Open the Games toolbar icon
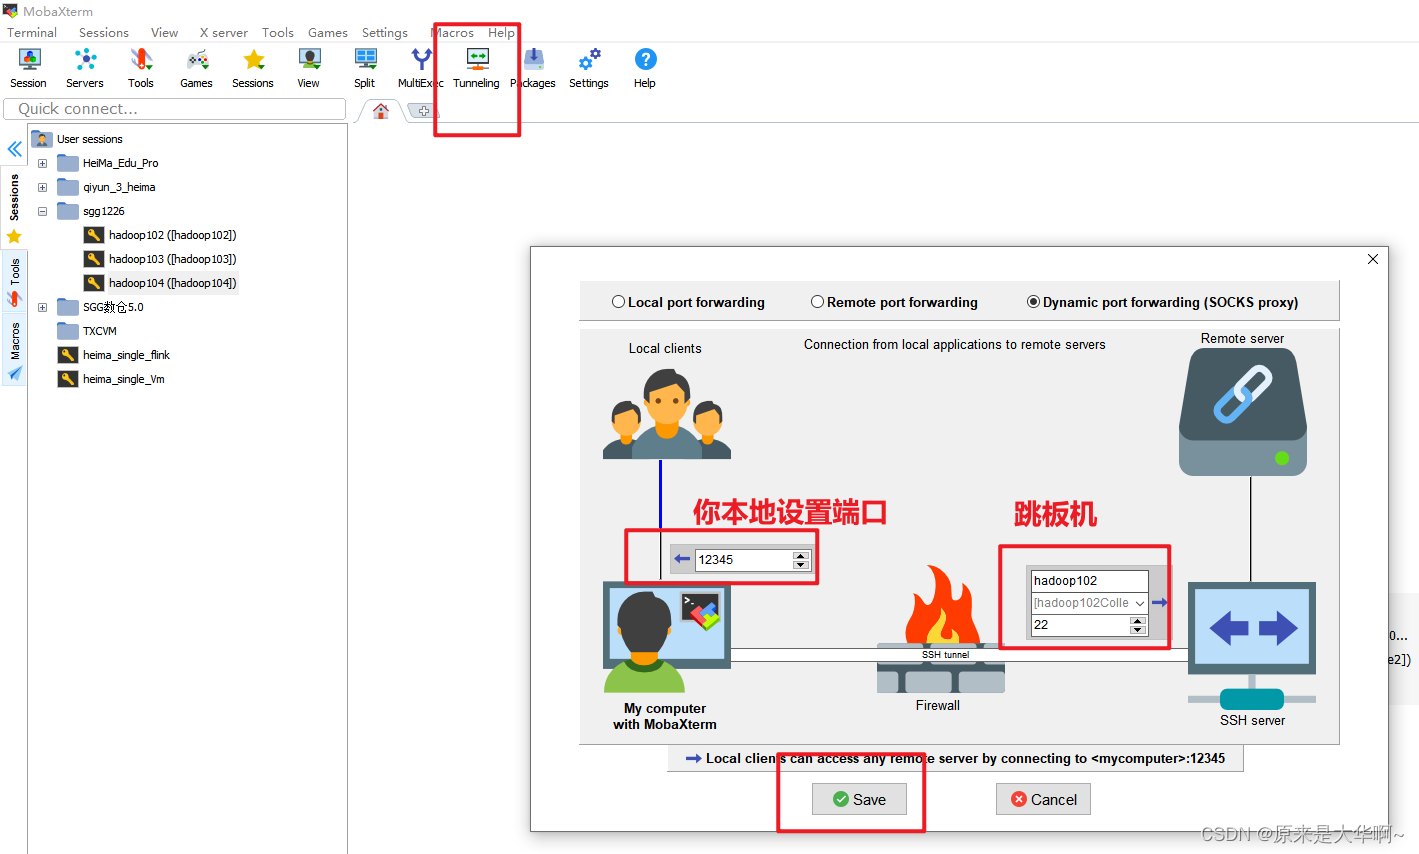Viewport: 1419px width, 854px height. tap(197, 68)
